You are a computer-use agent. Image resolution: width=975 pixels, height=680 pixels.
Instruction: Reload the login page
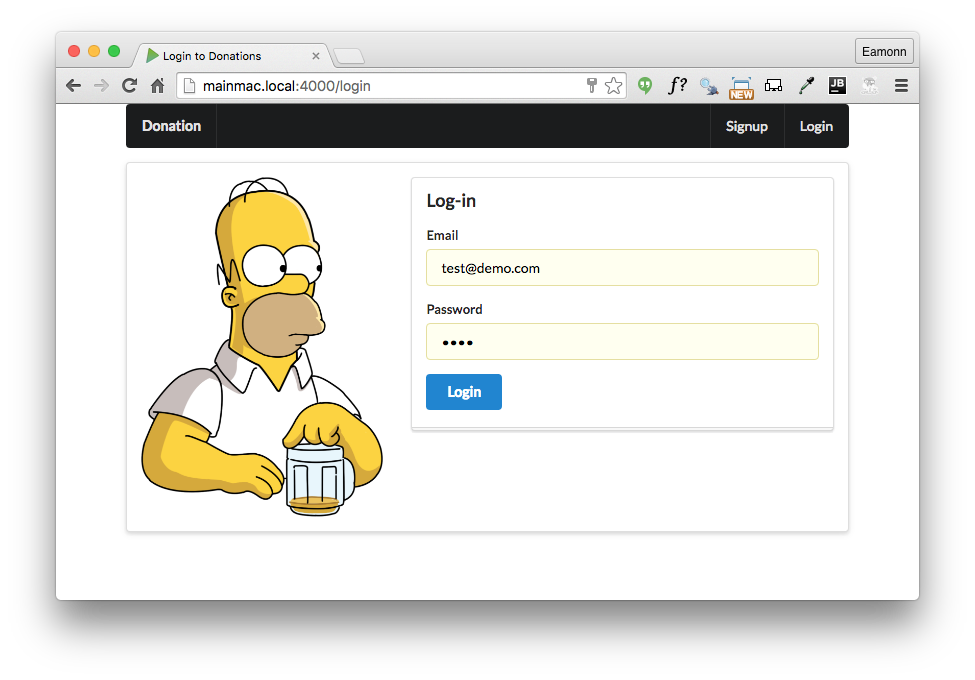129,86
